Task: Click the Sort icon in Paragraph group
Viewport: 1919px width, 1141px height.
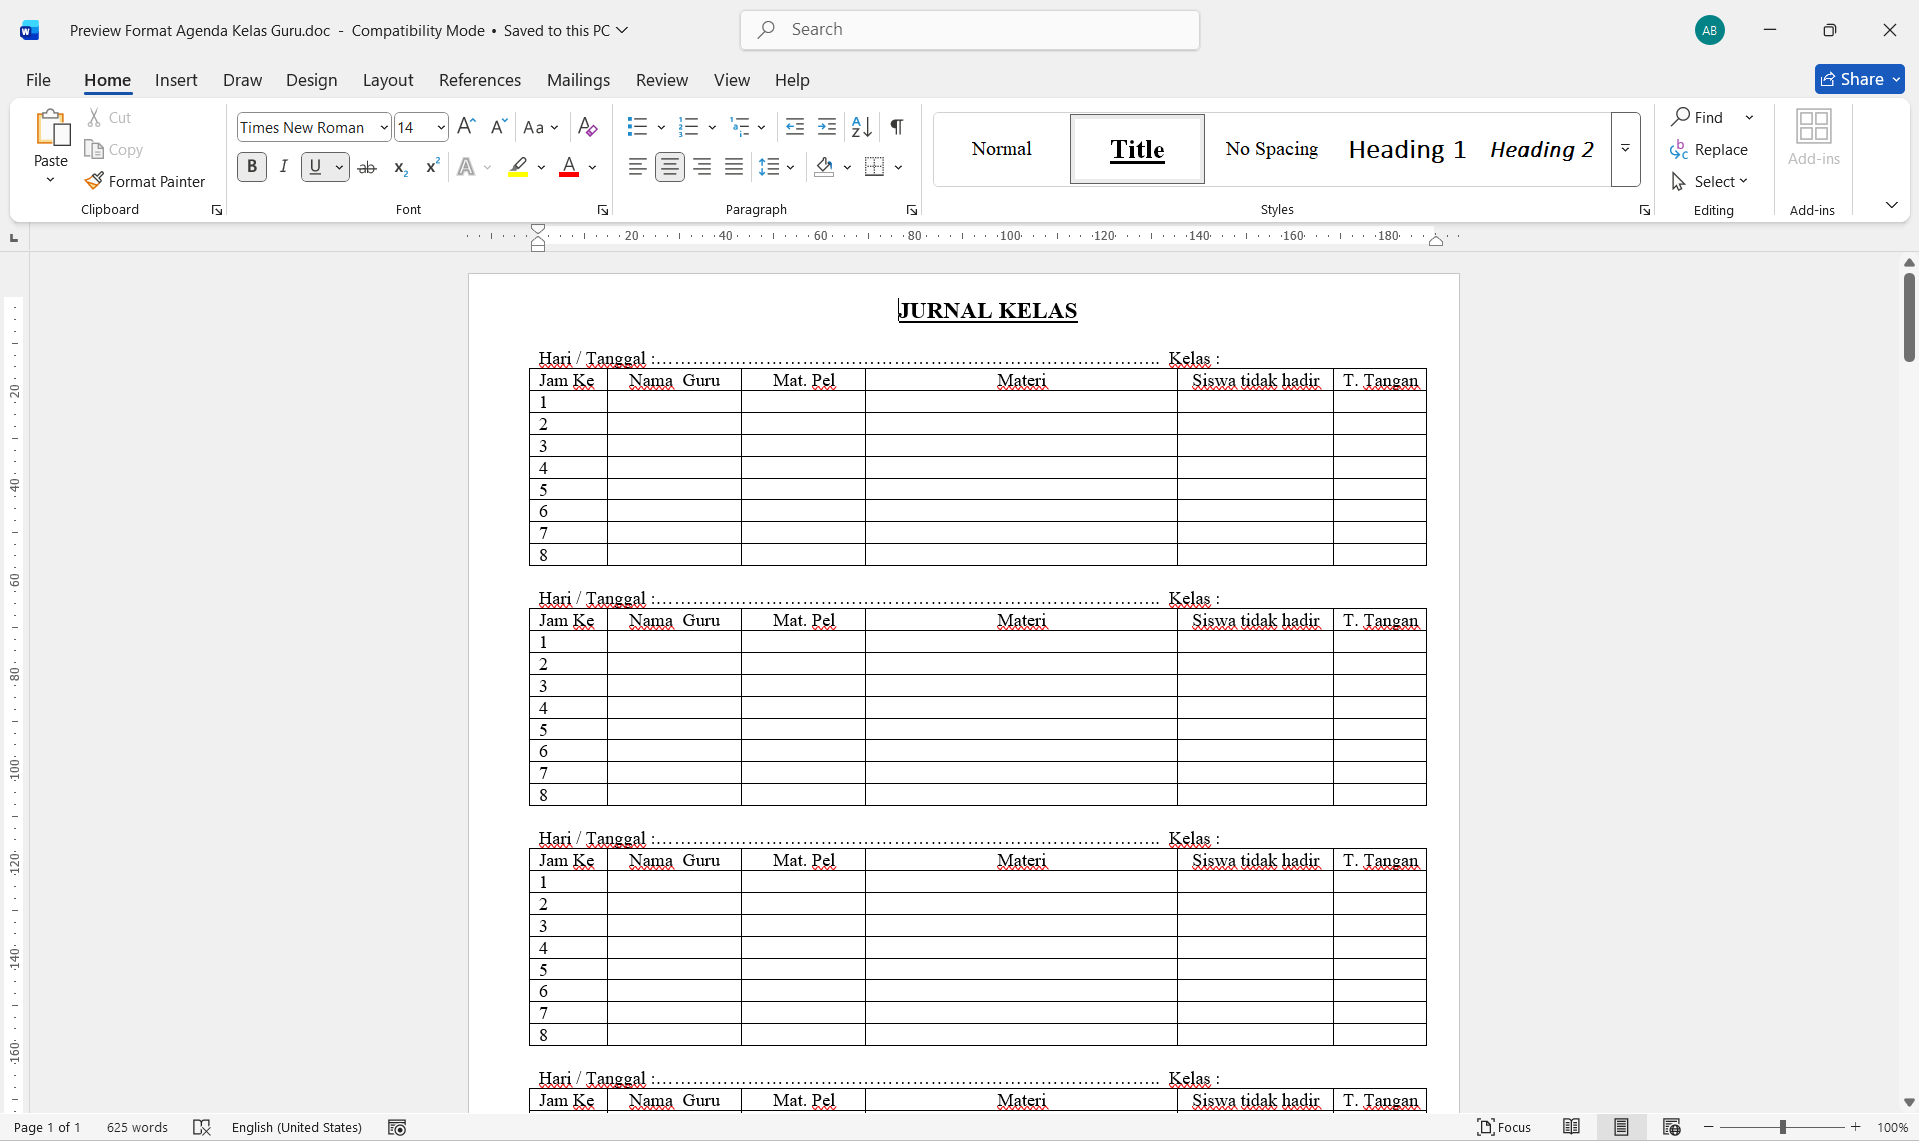Action: click(x=861, y=127)
